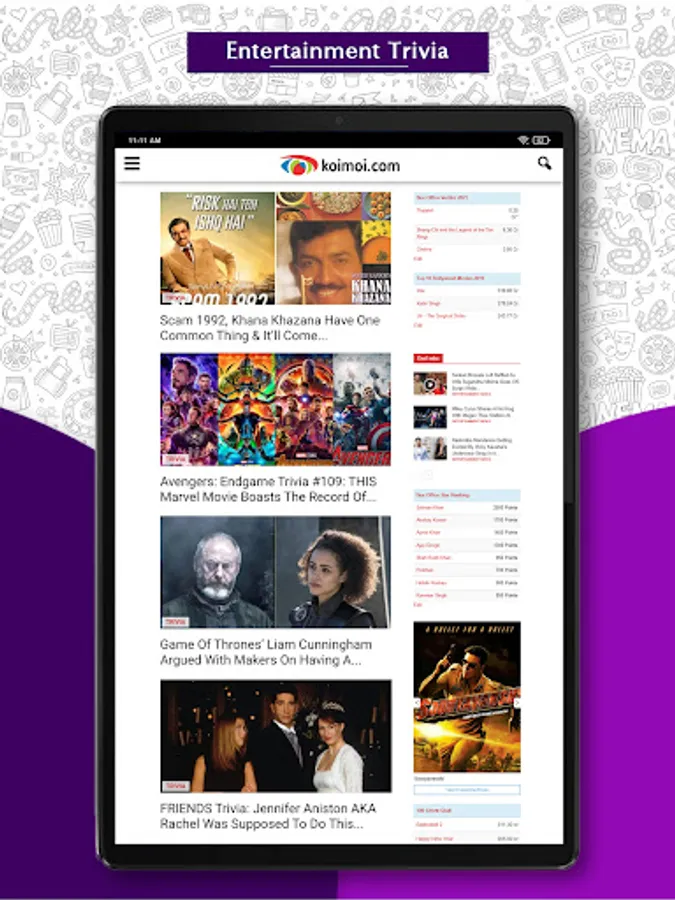Open Kabir Singh in Top Bollywood Movies list

tap(467, 303)
